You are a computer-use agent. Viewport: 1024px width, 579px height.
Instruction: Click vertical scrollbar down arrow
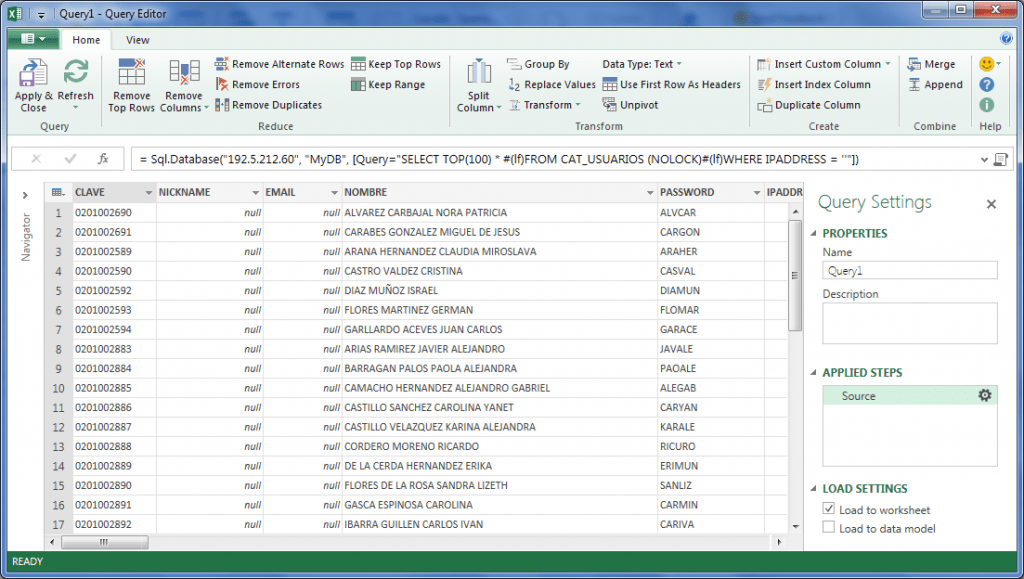point(795,526)
